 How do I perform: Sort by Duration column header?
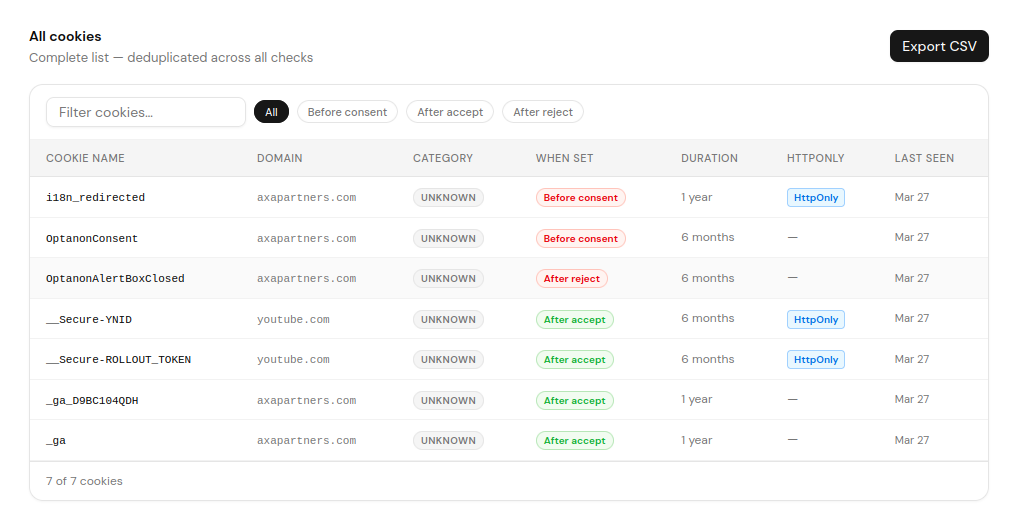[x=709, y=158]
